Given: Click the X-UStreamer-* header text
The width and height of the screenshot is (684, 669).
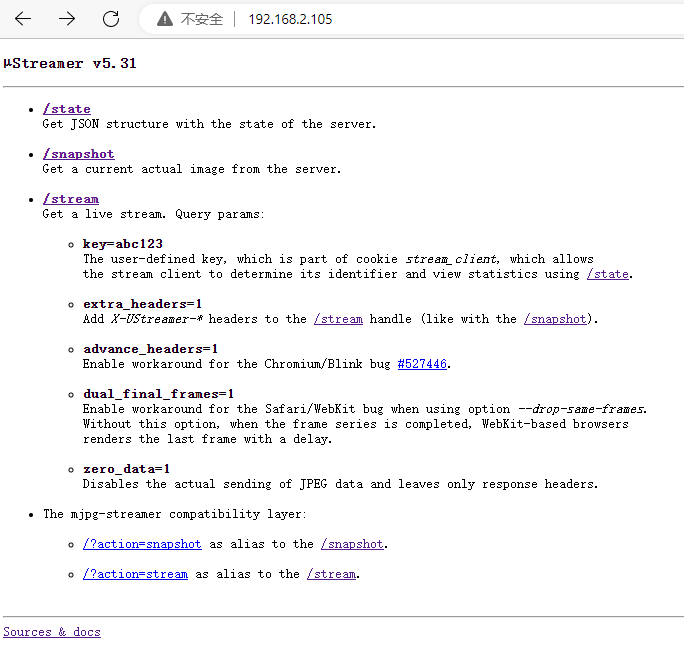Looking at the screenshot, I should (x=156, y=319).
